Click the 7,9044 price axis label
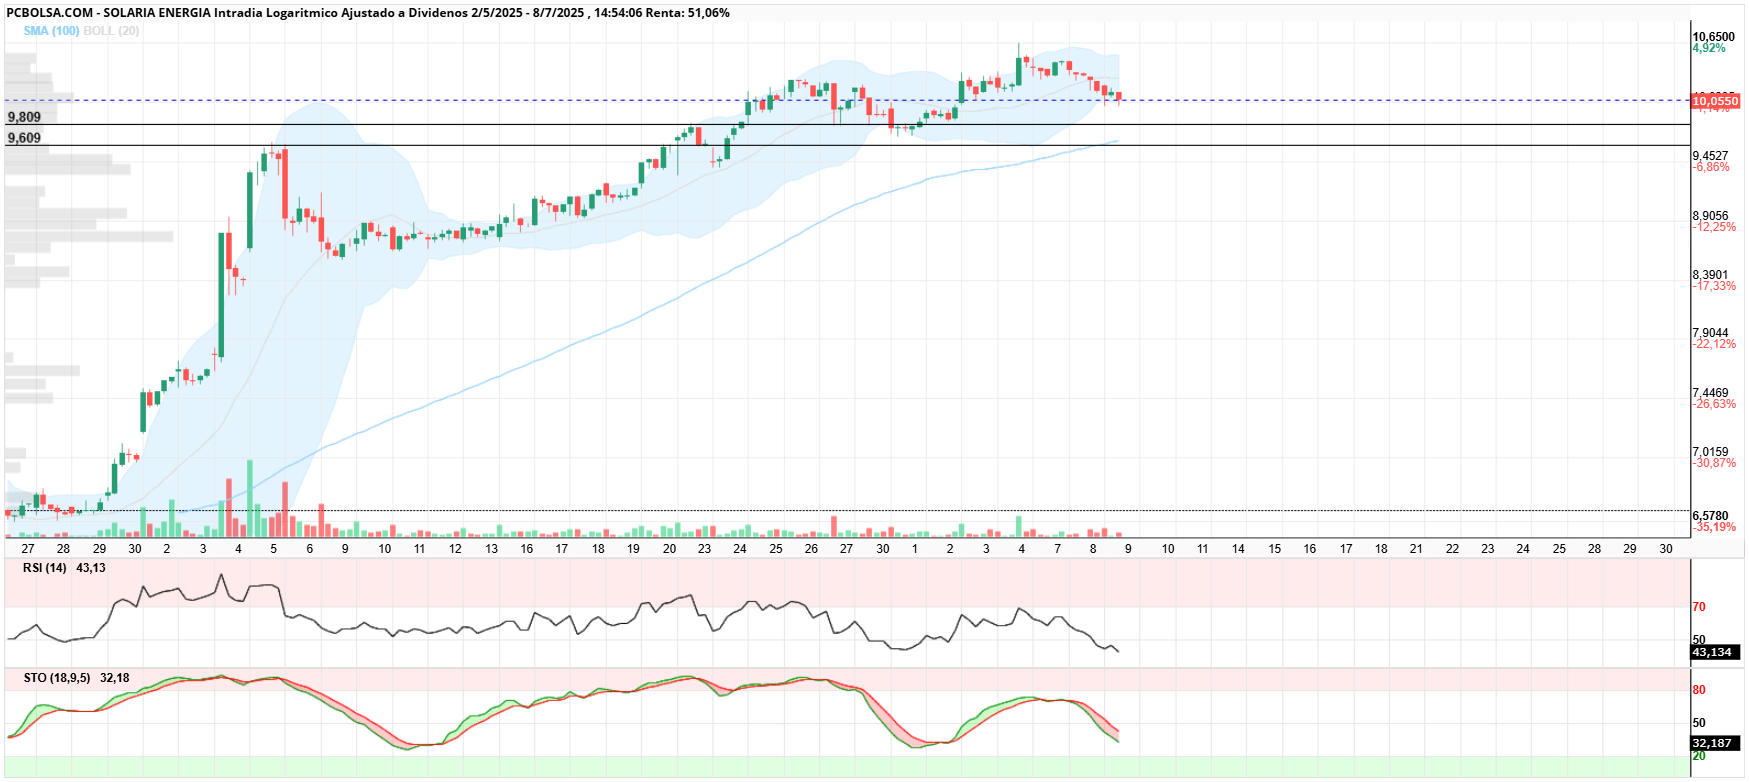The height and width of the screenshot is (782, 1749). click(1710, 333)
